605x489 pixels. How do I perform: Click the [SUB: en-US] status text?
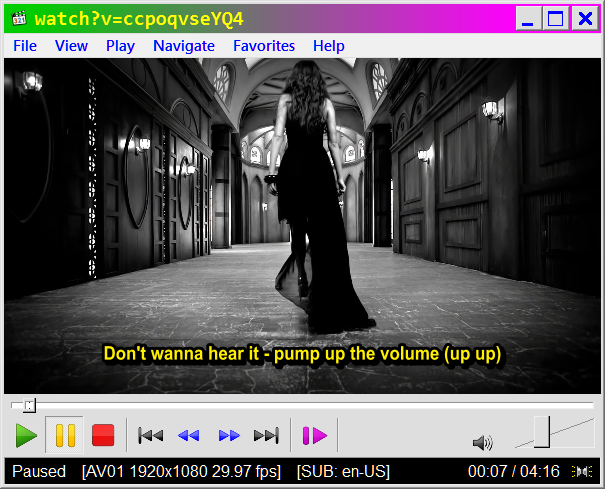[x=343, y=471]
